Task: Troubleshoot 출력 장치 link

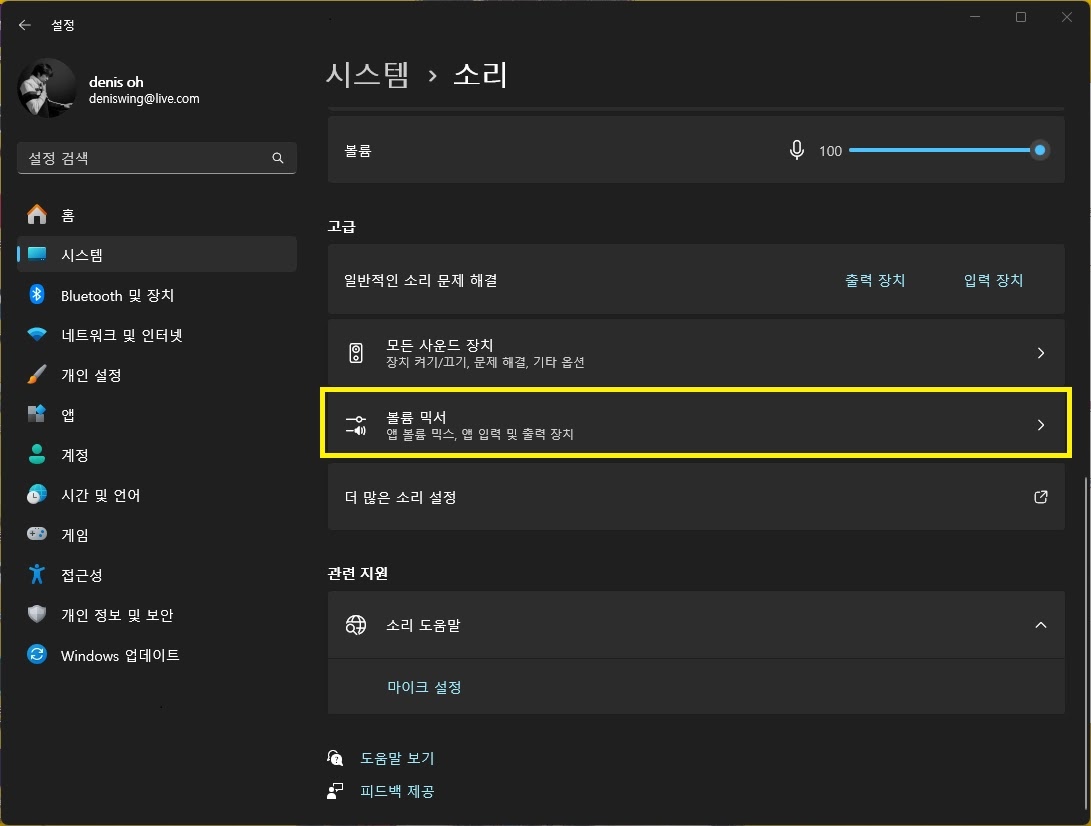Action: pos(875,280)
